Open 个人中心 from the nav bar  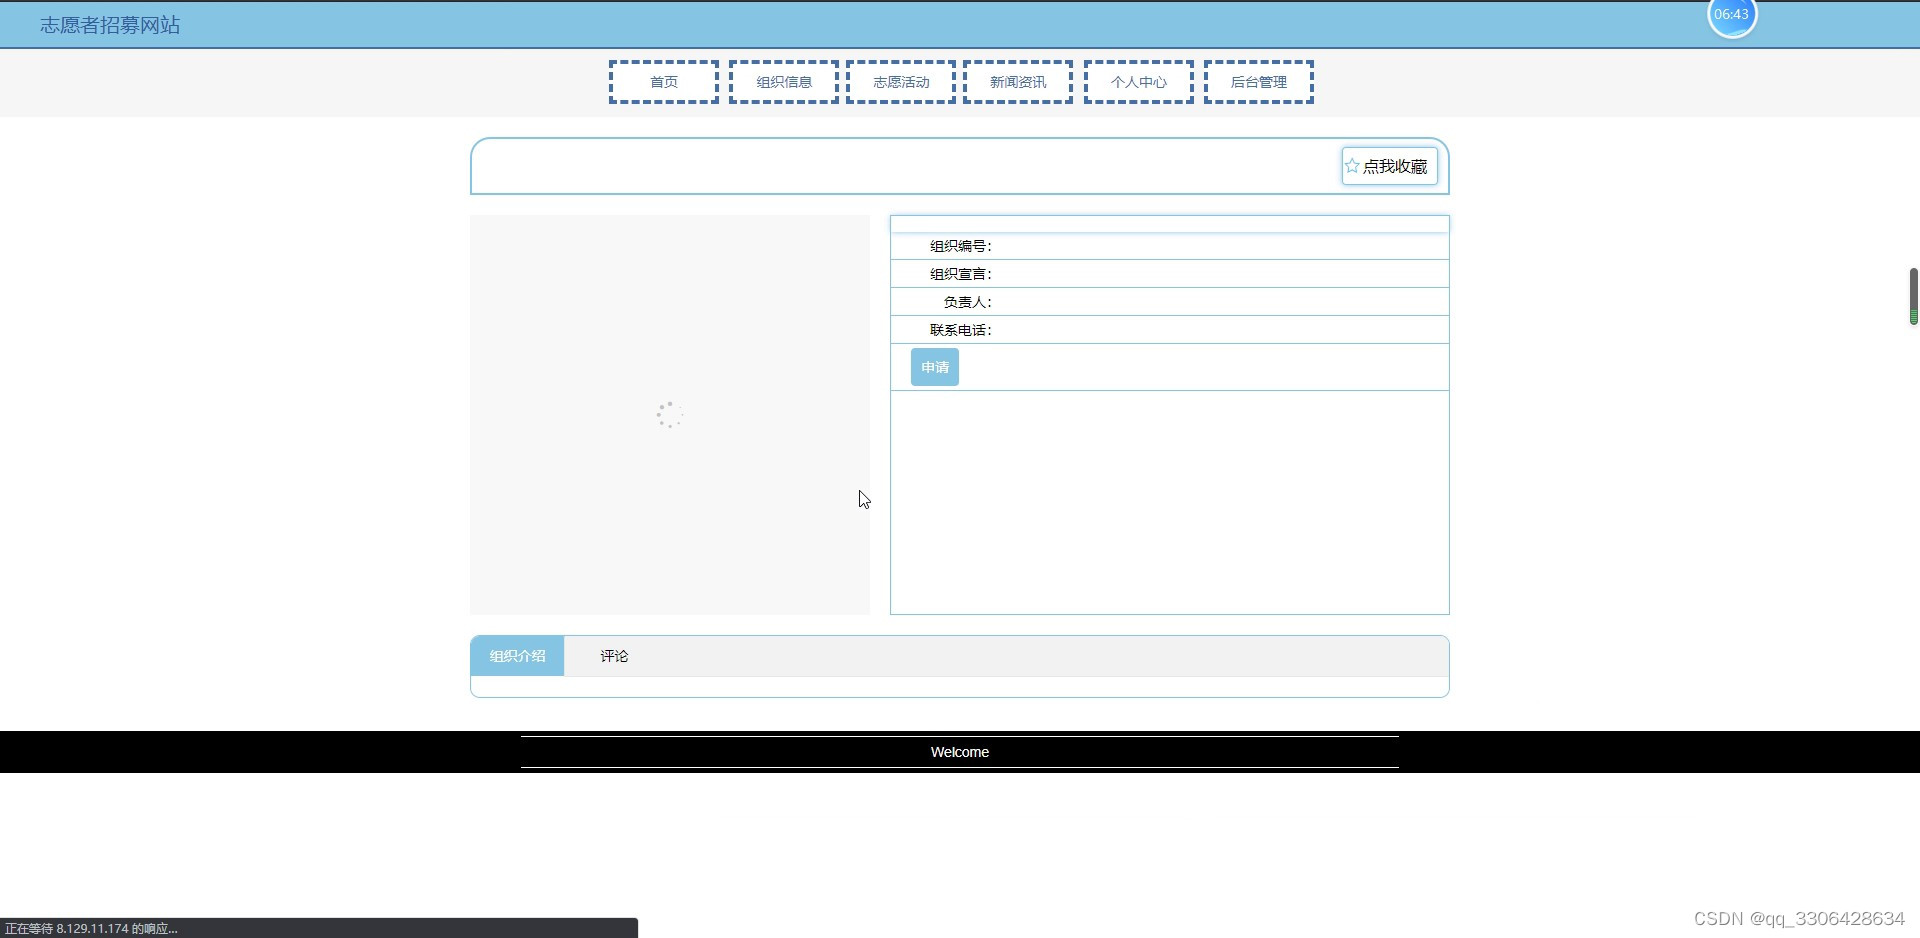(x=1139, y=82)
